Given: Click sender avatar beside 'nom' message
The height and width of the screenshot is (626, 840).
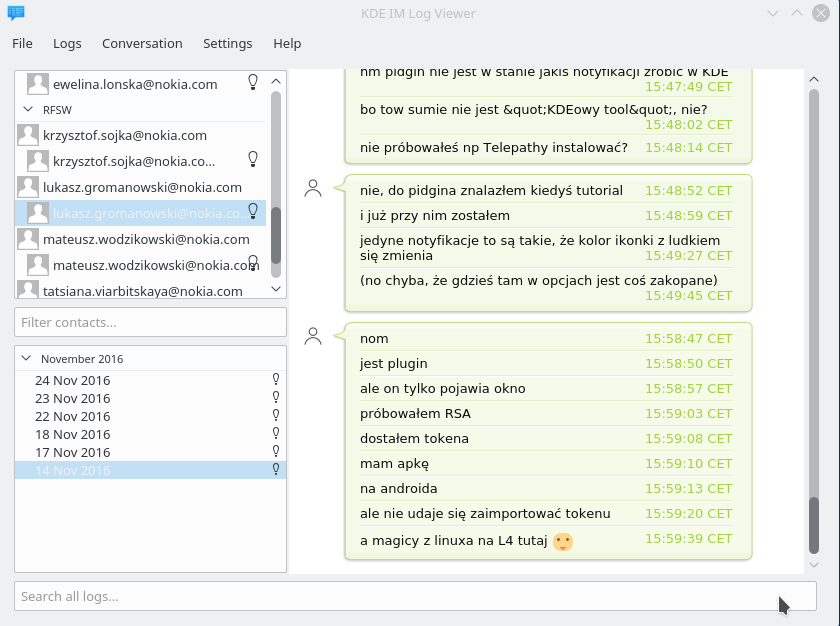Looking at the screenshot, I should pos(313,336).
